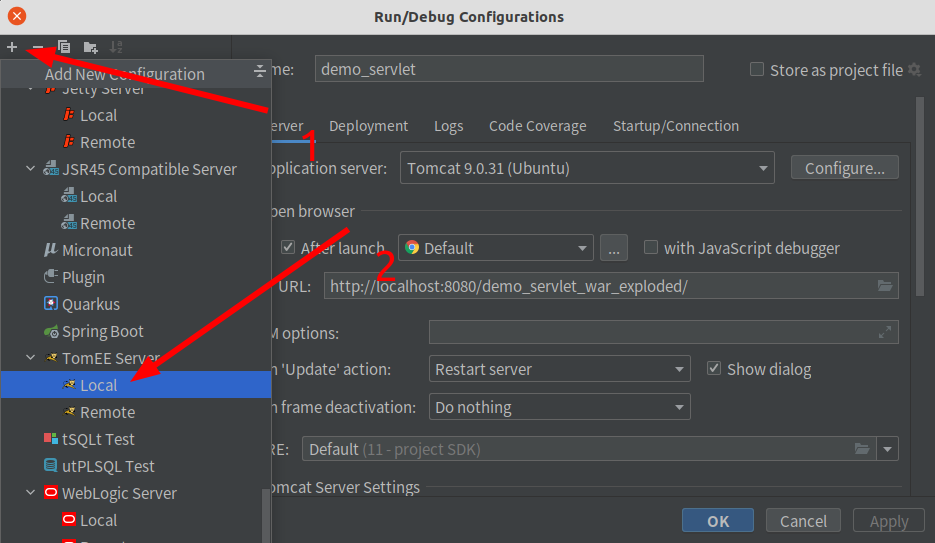This screenshot has width=935, height=543.
Task: Select Jetty Server Local configuration
Action: pos(136,115)
